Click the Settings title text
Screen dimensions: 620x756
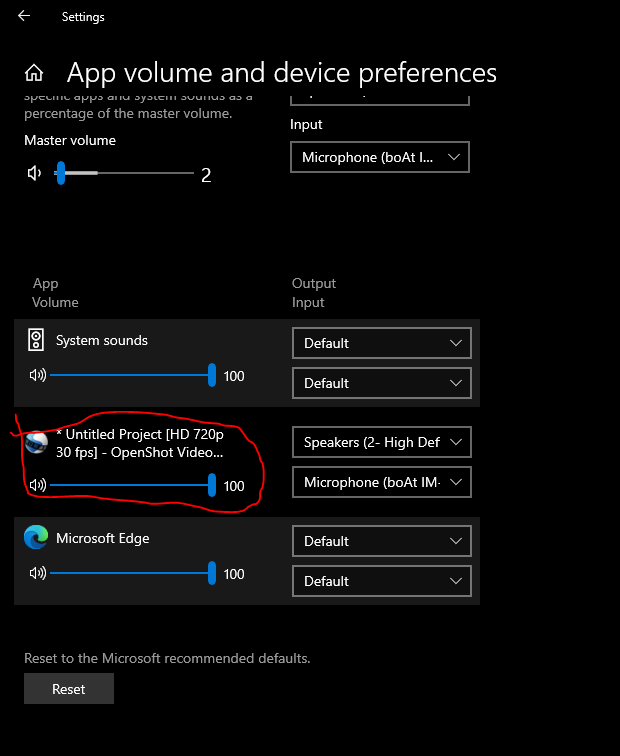[x=83, y=17]
